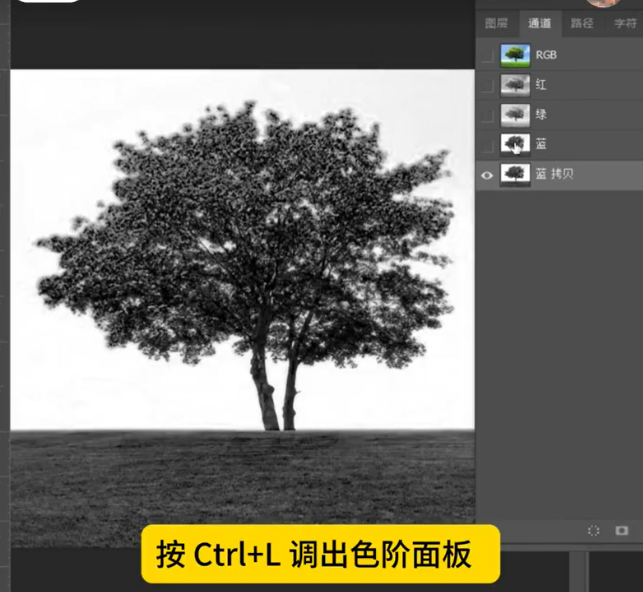Screen dimensions: 643x592
Task: Choose the 蓝 channel thumbnail
Action: pyautogui.click(x=515, y=145)
